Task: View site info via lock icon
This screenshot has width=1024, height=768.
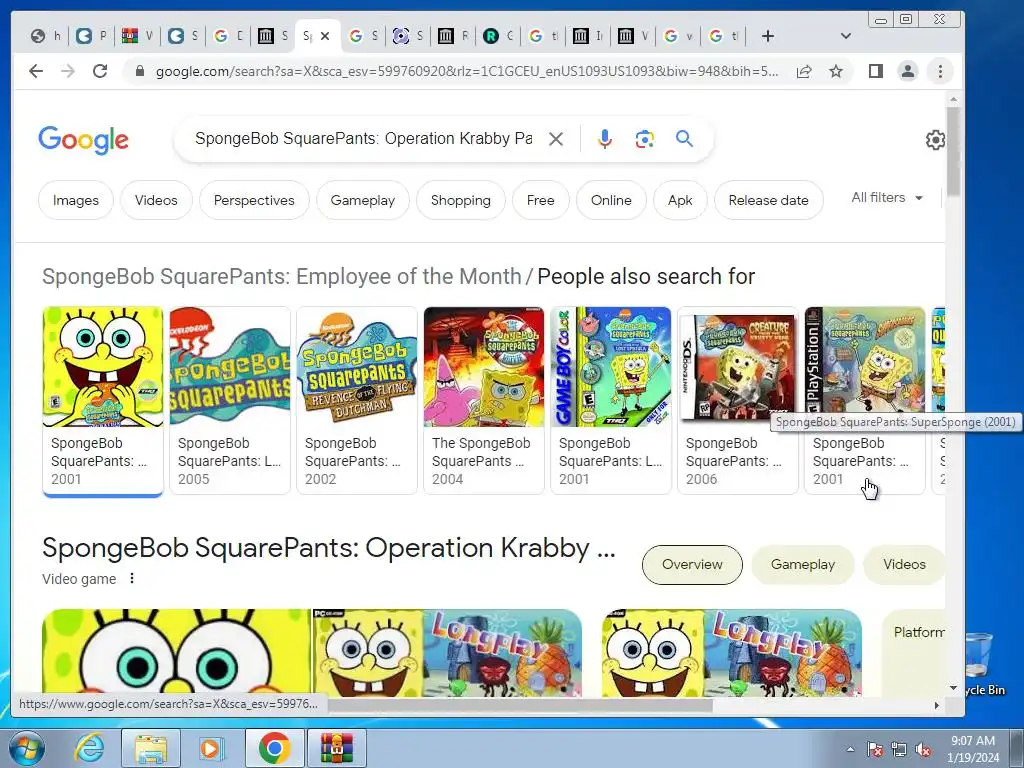Action: point(139,71)
